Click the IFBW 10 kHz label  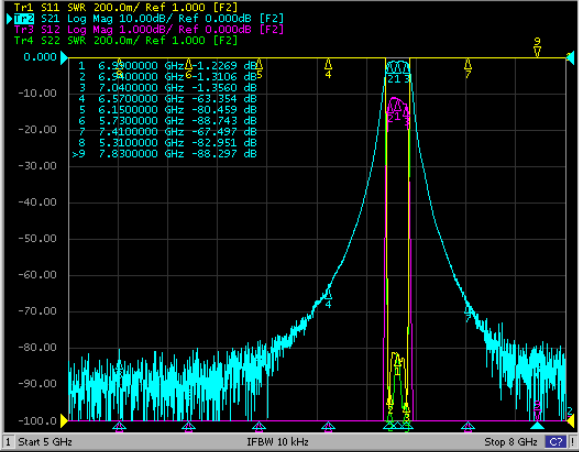[x=277, y=442]
